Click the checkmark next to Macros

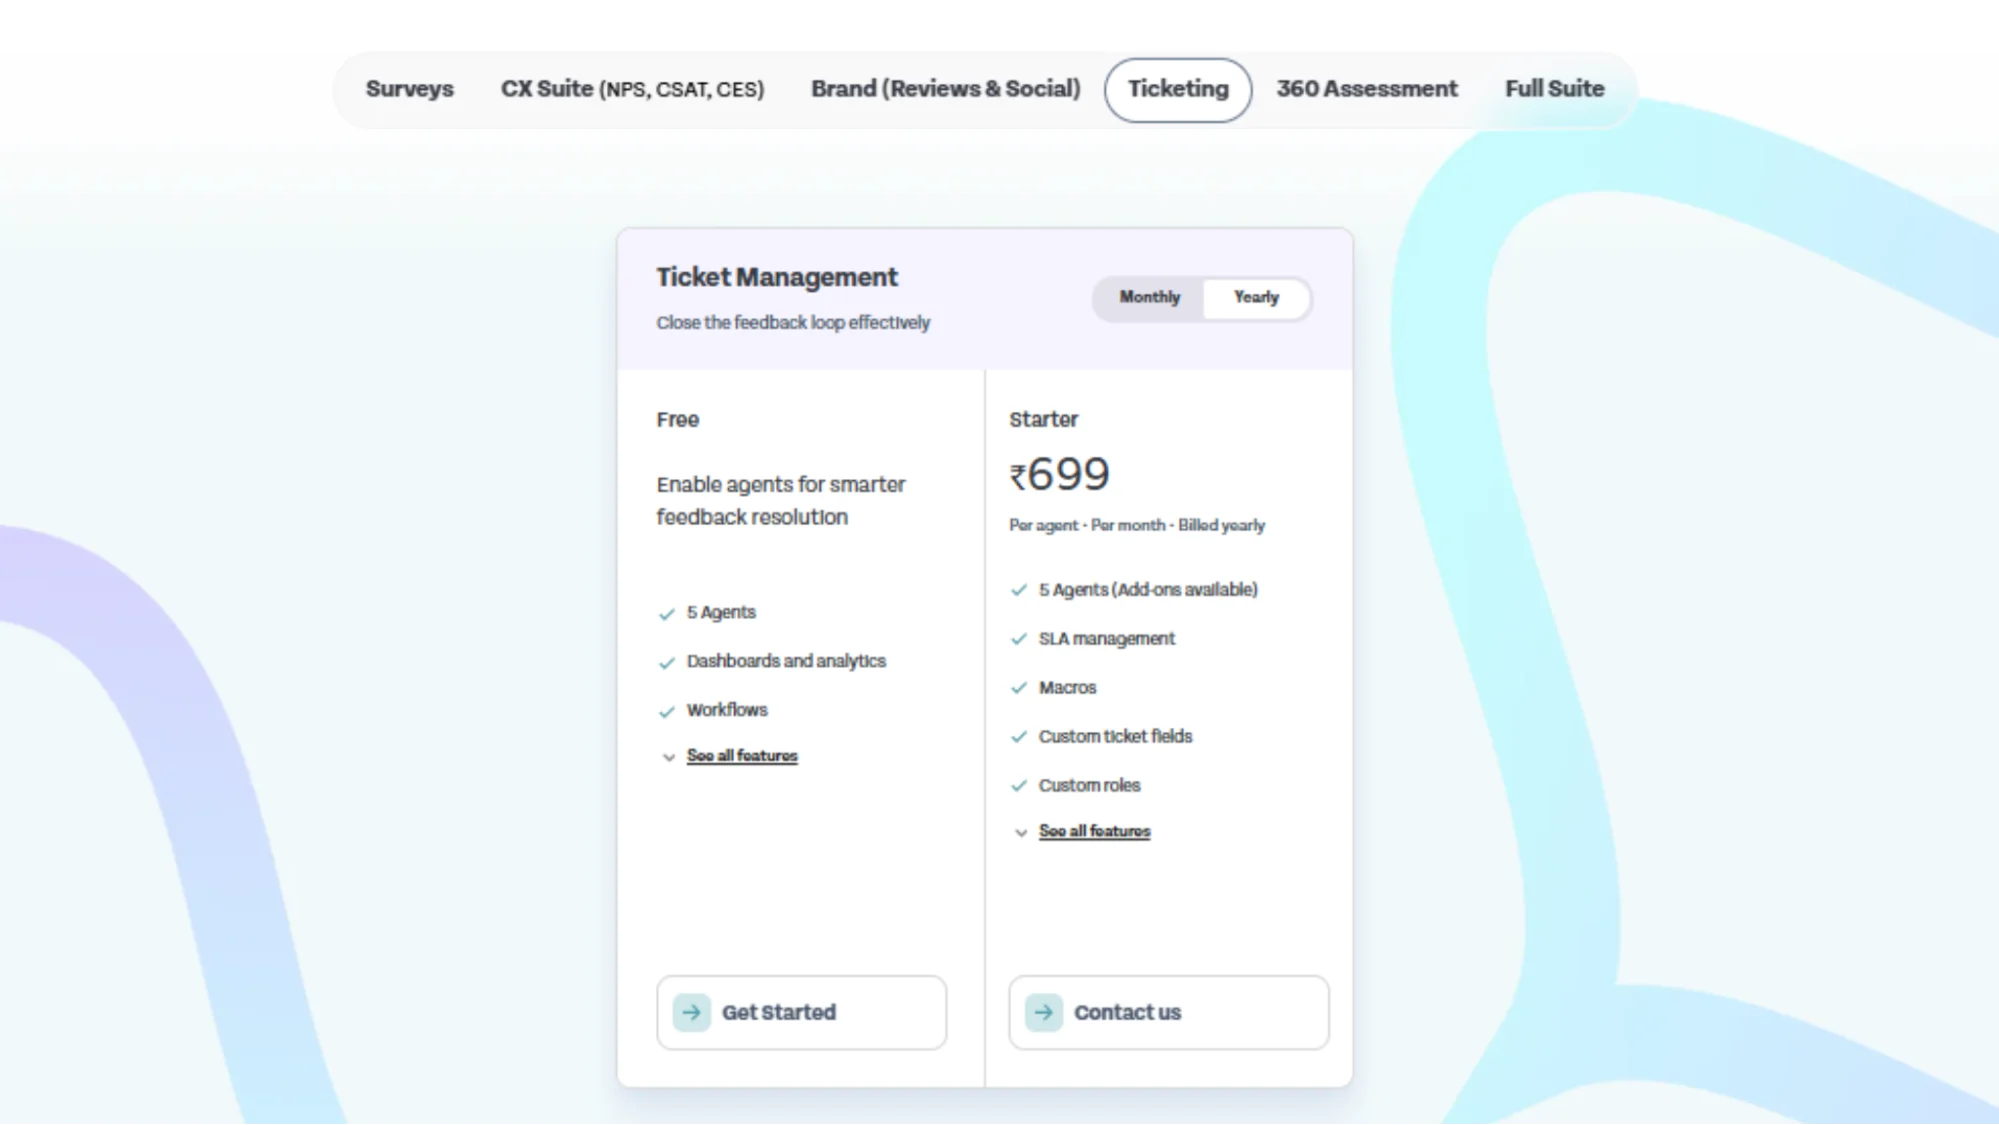coord(1020,688)
